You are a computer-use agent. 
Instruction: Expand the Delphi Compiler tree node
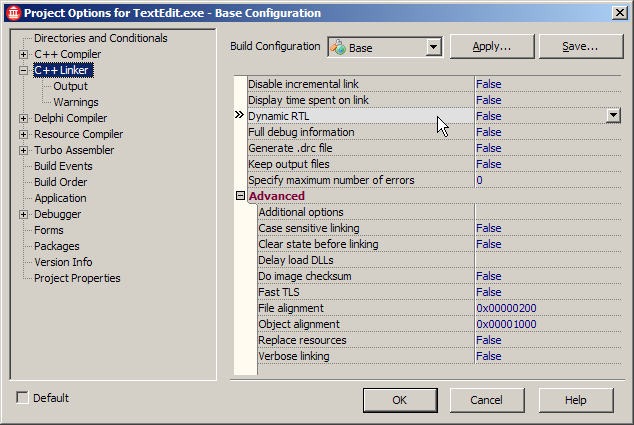[x=24, y=118]
